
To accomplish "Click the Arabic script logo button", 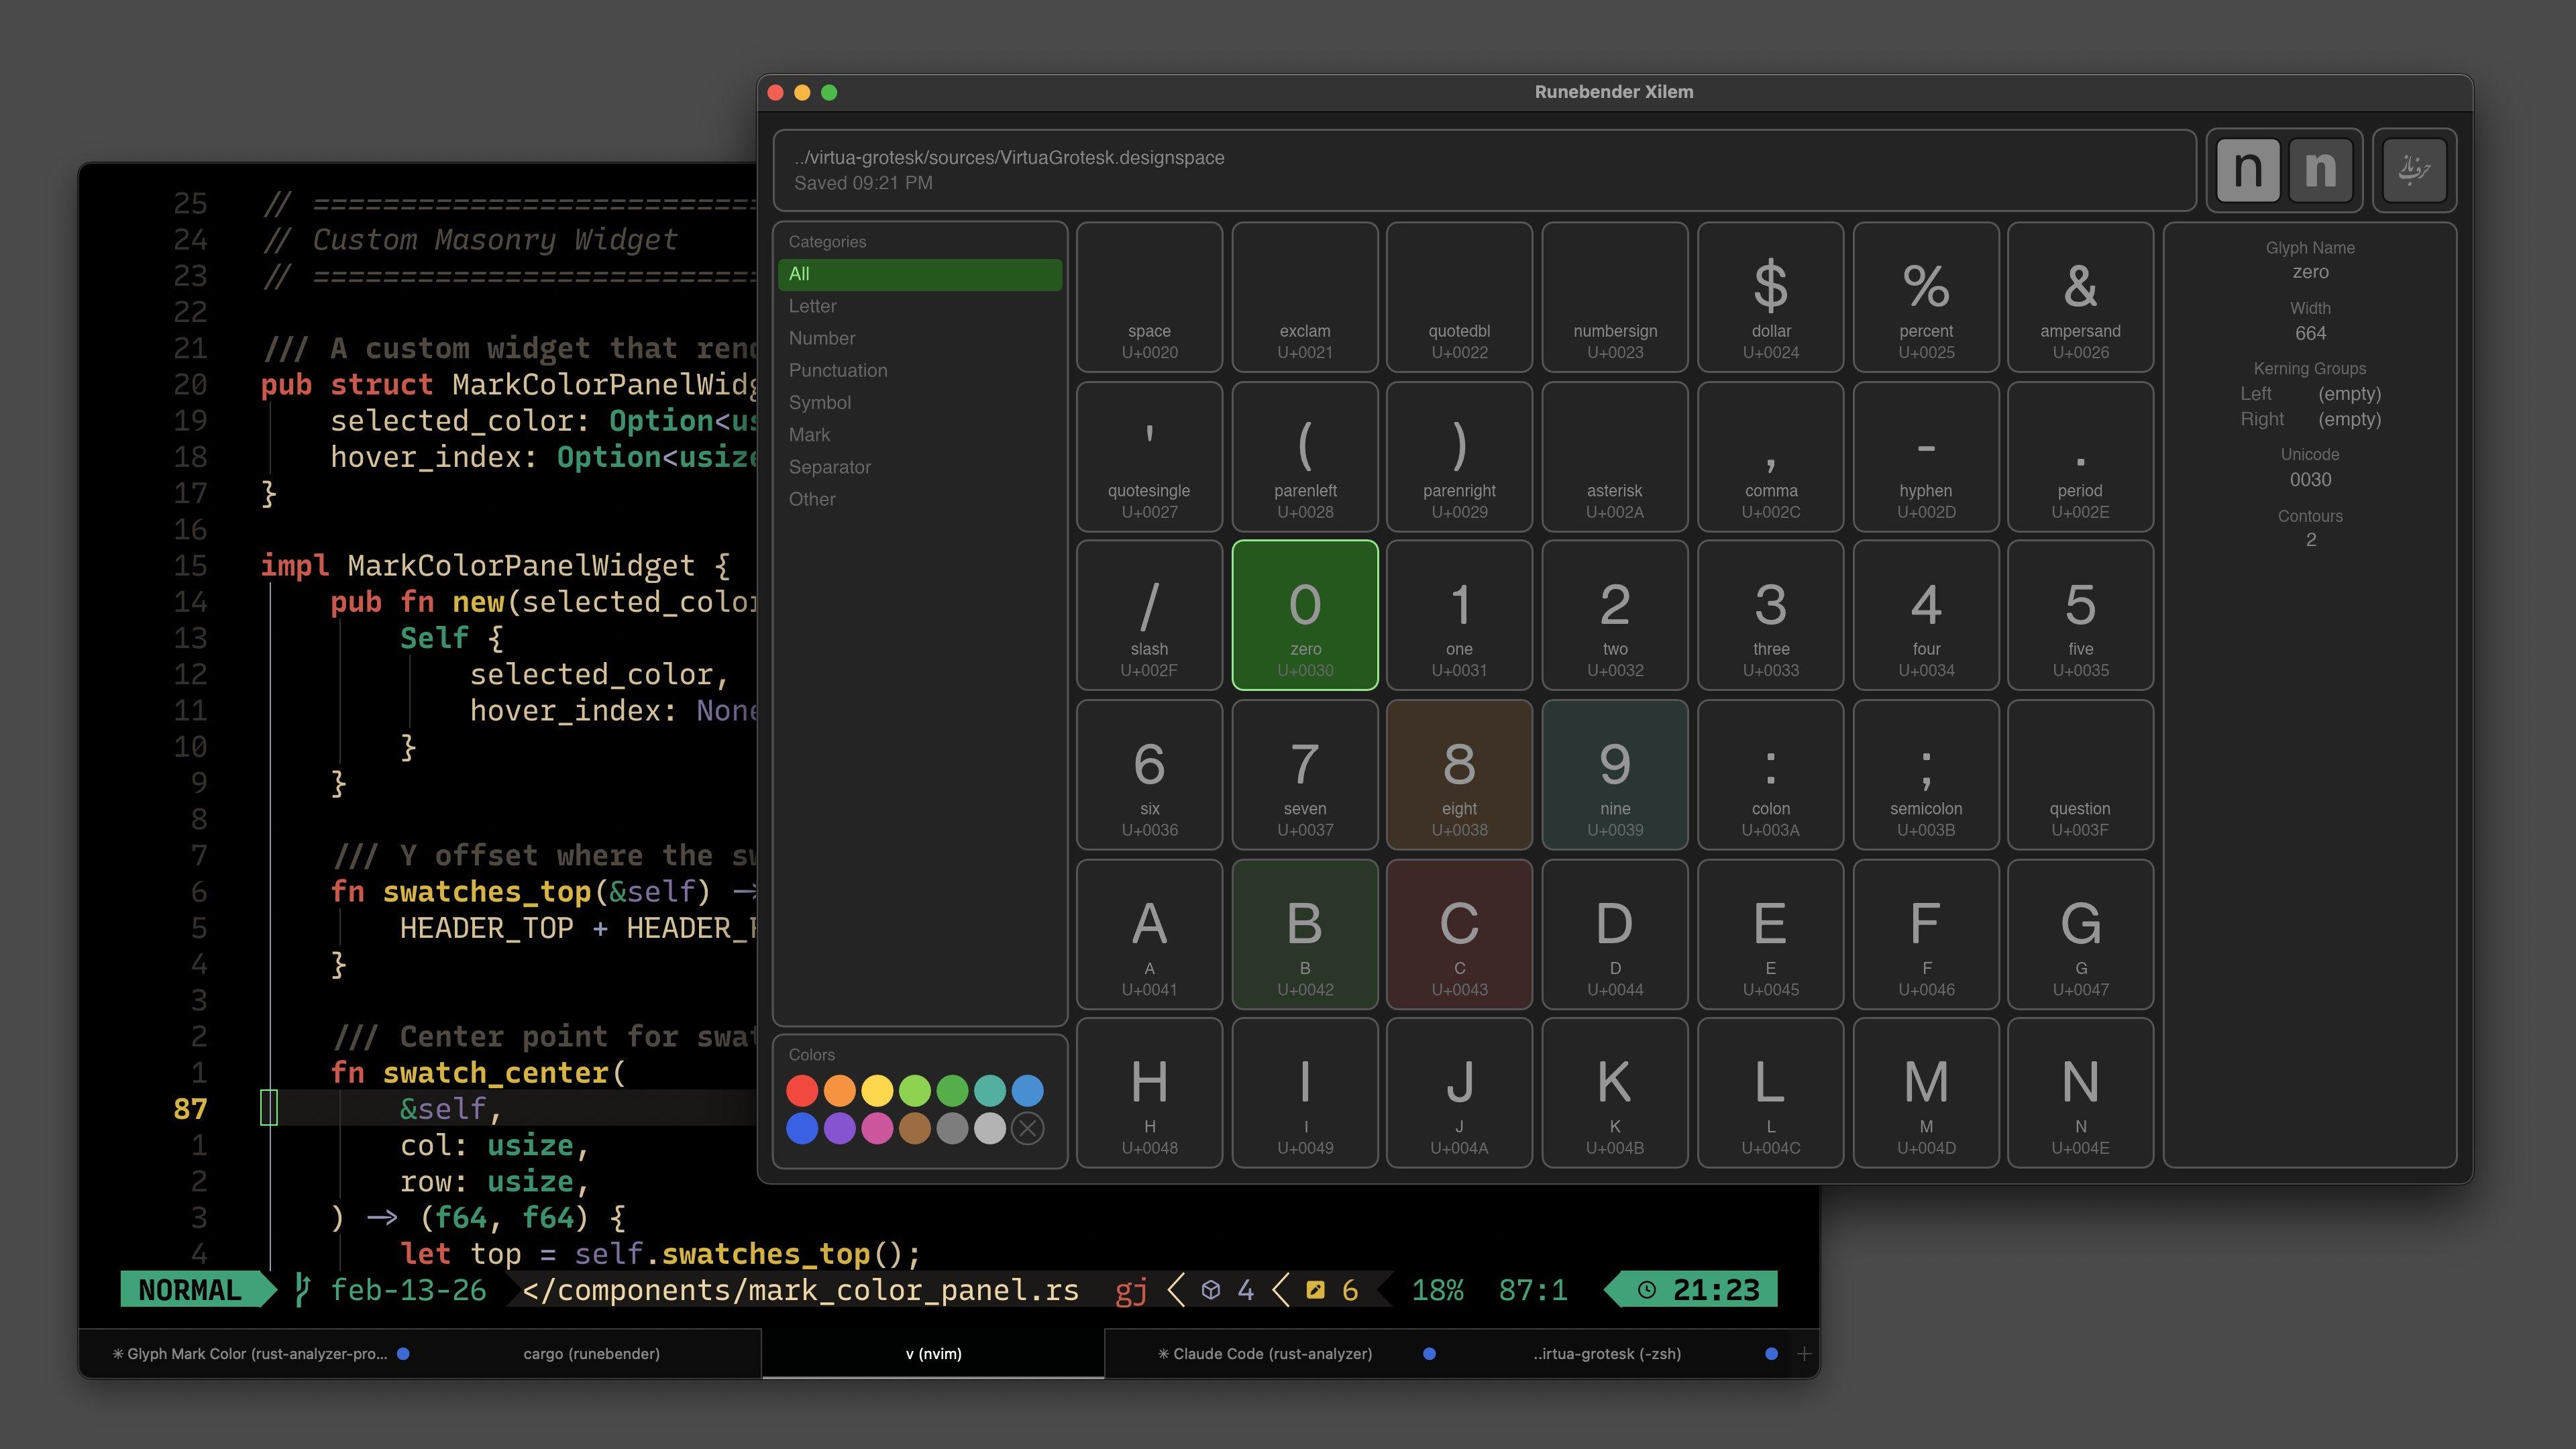I will click(x=2414, y=169).
